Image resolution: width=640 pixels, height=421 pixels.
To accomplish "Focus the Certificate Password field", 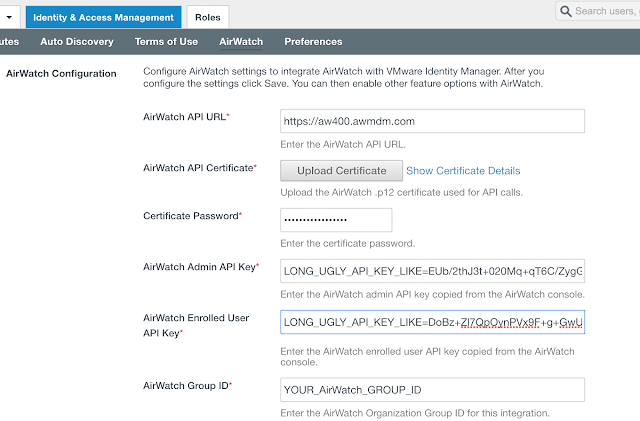I will tap(336, 220).
